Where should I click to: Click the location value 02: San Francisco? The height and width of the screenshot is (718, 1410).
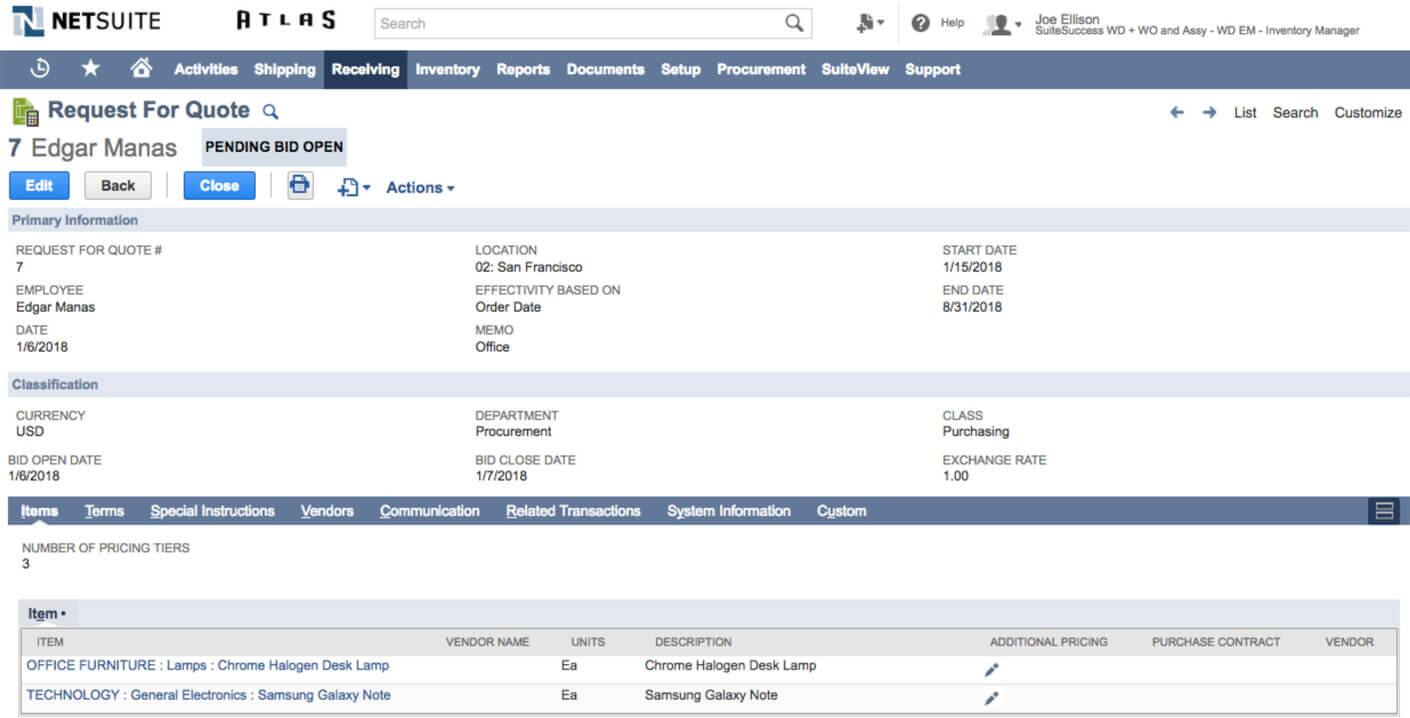pyautogui.click(x=529, y=267)
